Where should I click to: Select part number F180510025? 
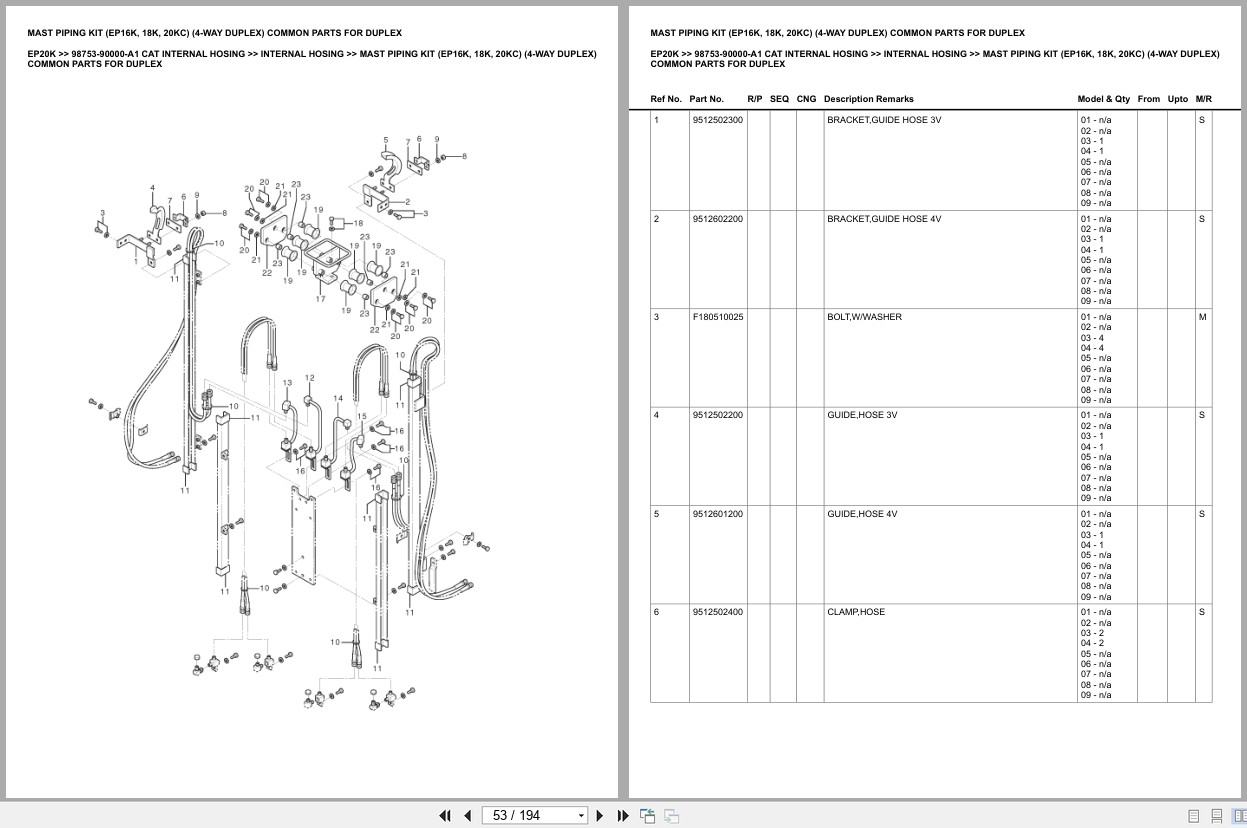[718, 317]
